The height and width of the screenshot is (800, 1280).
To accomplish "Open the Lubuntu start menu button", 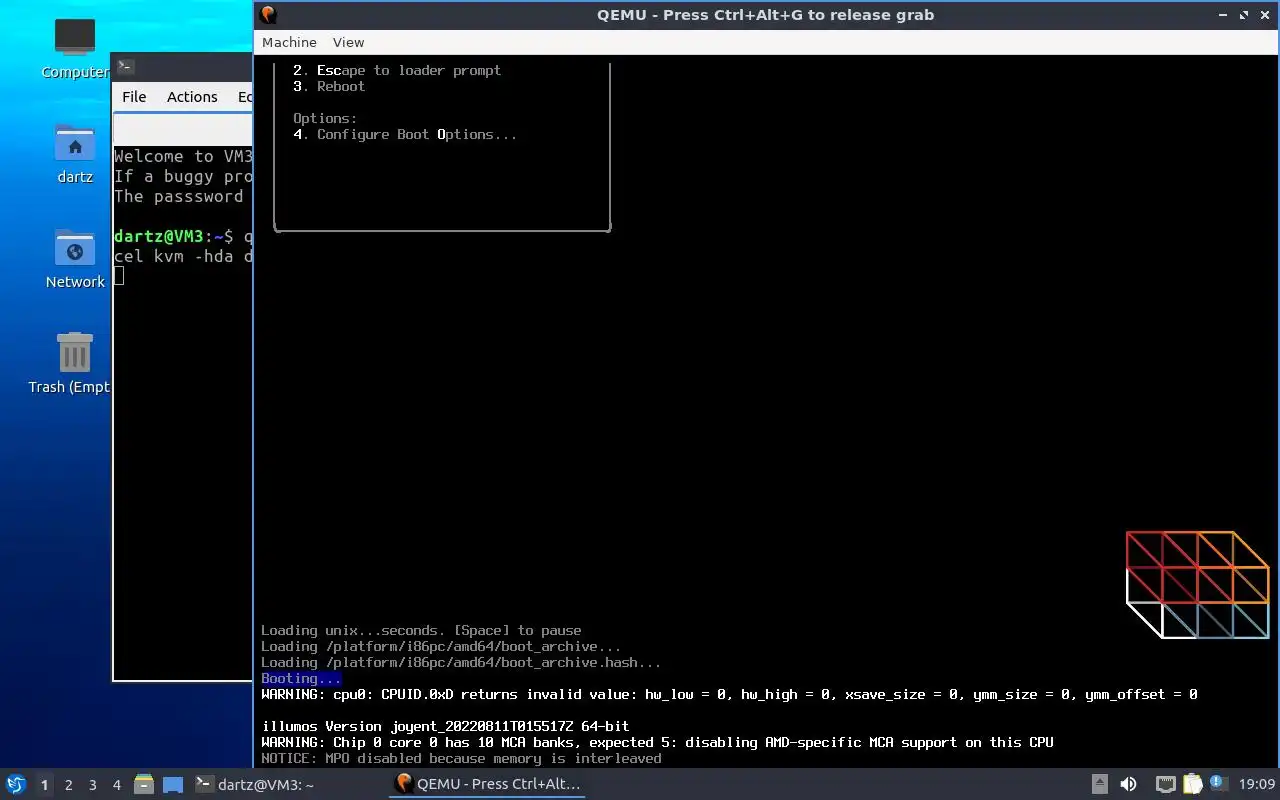I will 16,784.
